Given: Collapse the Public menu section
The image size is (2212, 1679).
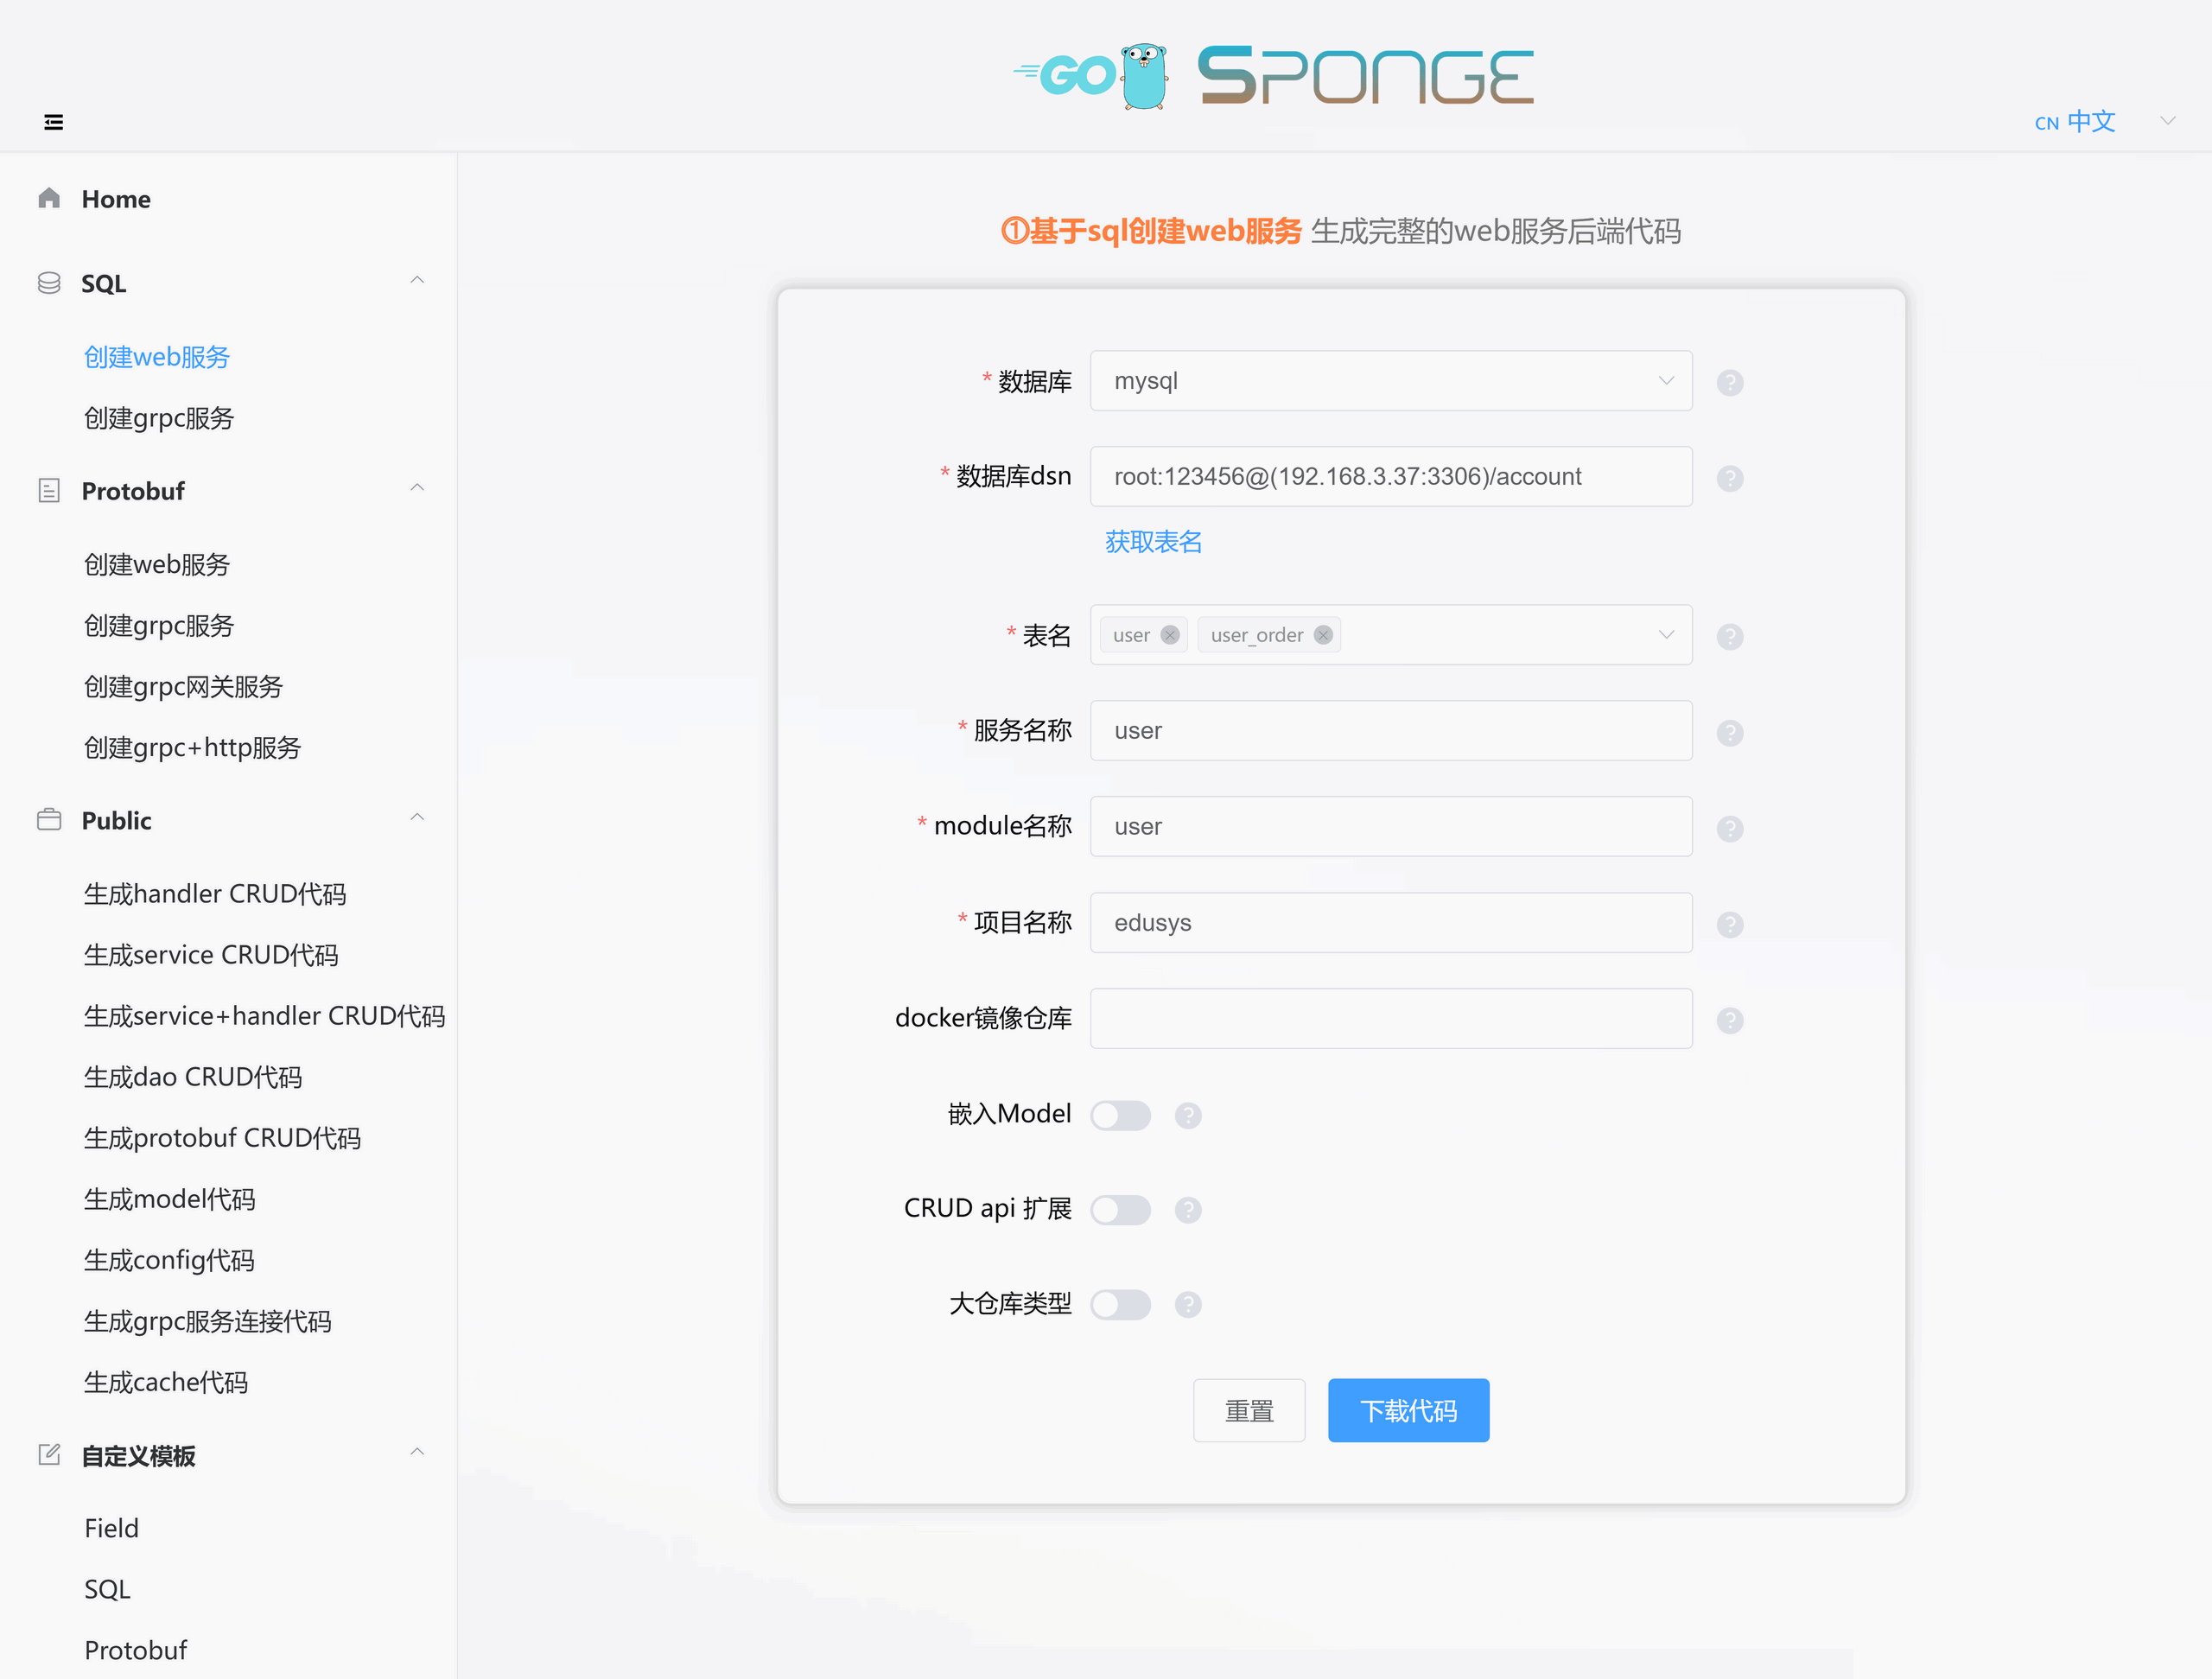Looking at the screenshot, I should click(x=417, y=818).
